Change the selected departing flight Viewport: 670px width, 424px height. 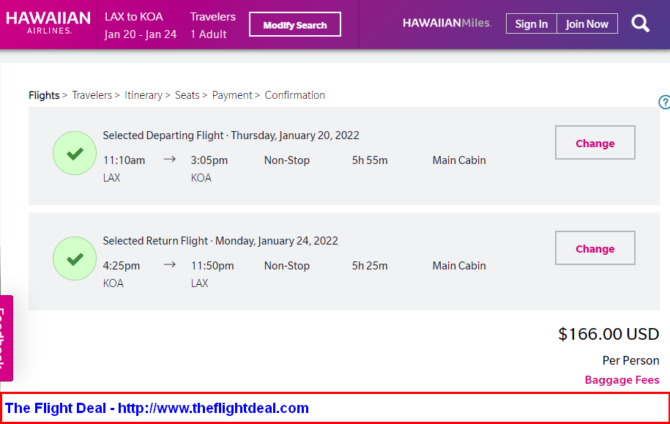click(595, 143)
